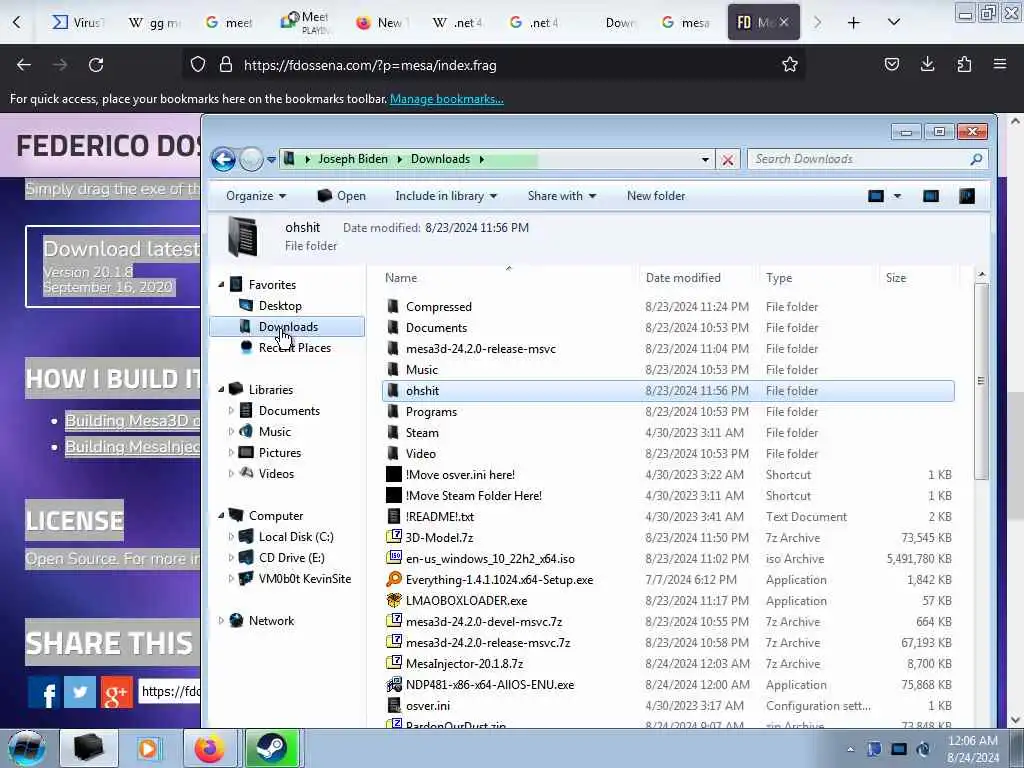The width and height of the screenshot is (1024, 768).
Task: Share on Facebook icon on webpage
Action: pos(44,692)
